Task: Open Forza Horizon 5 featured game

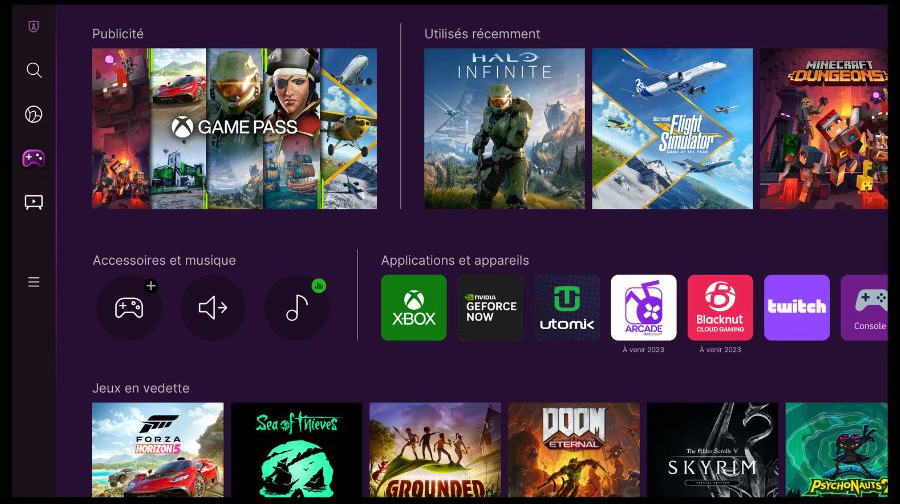Action: click(158, 449)
